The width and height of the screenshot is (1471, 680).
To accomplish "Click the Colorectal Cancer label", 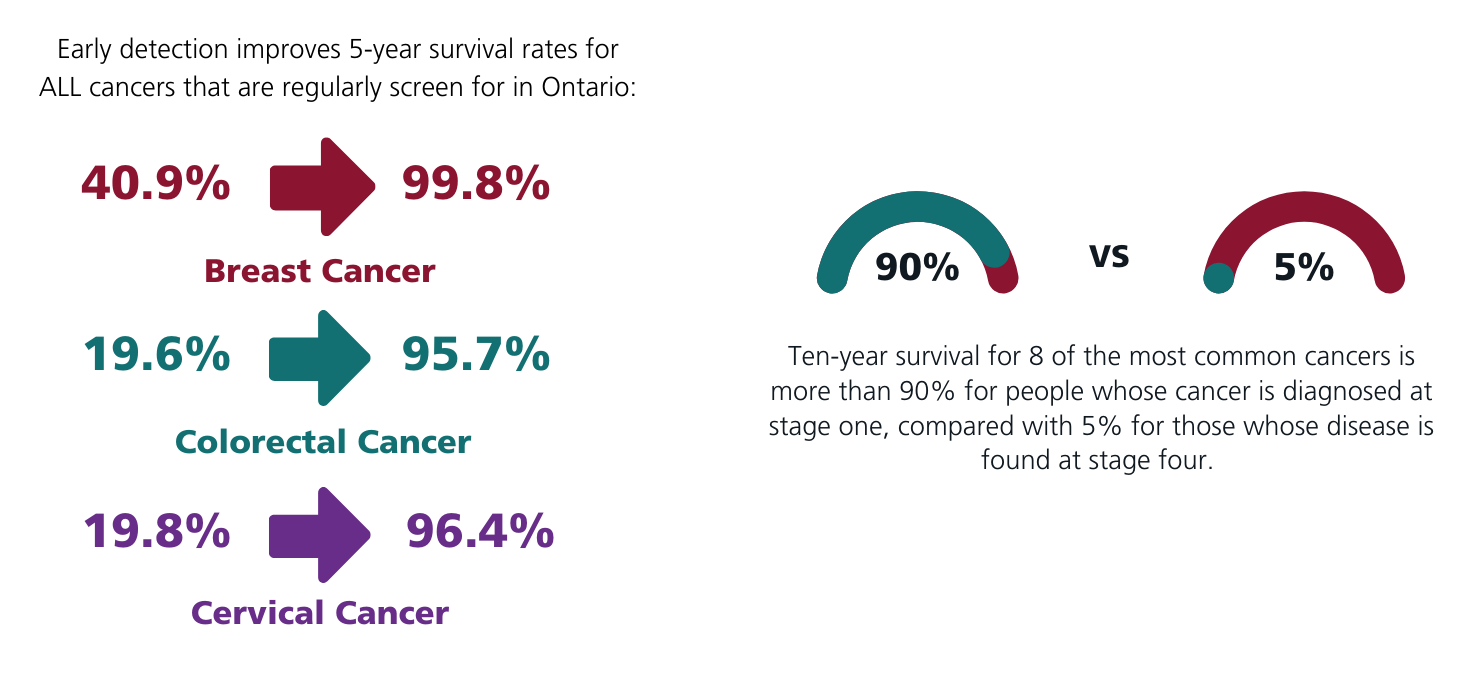I will [322, 442].
